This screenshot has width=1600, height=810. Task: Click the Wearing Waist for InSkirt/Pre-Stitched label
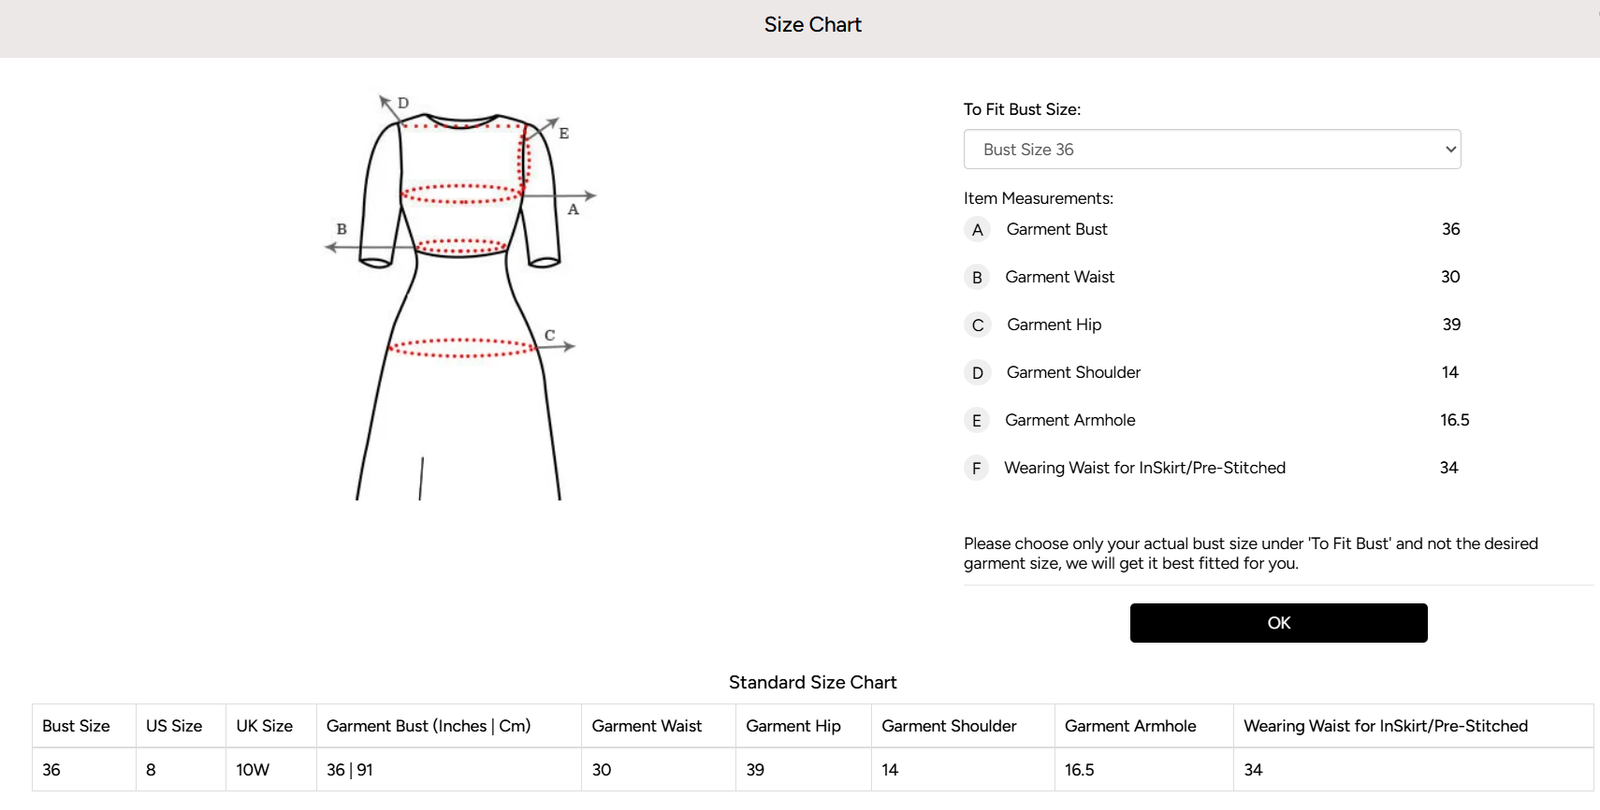click(x=1144, y=468)
